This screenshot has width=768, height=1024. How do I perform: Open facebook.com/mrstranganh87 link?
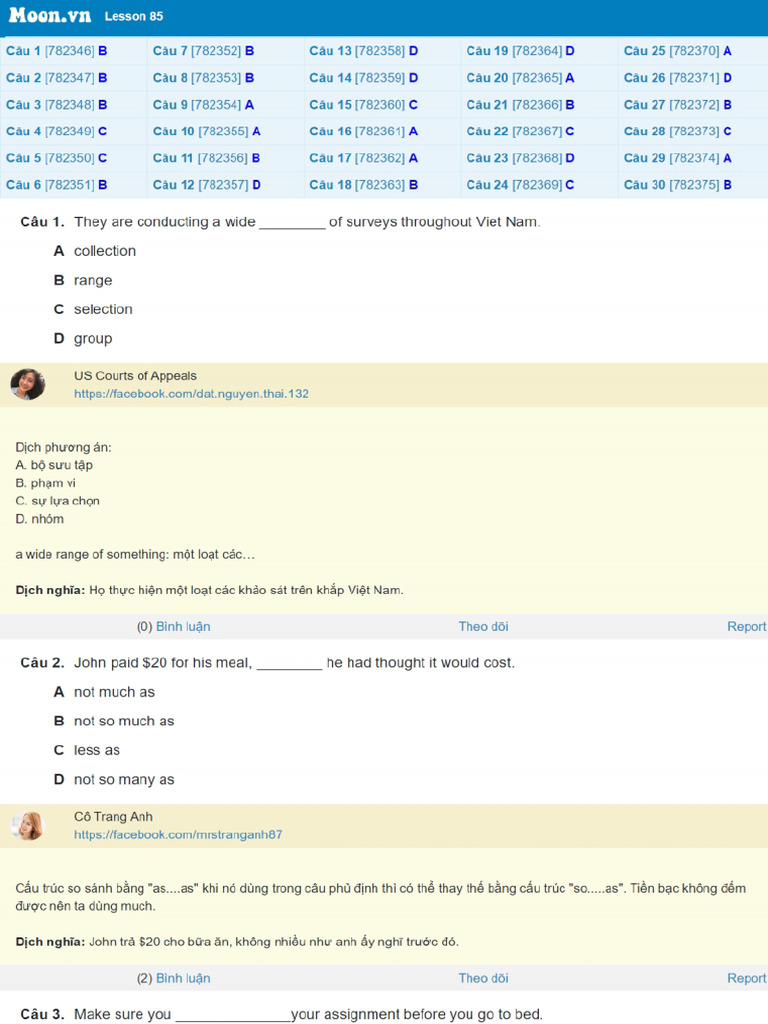click(x=178, y=835)
